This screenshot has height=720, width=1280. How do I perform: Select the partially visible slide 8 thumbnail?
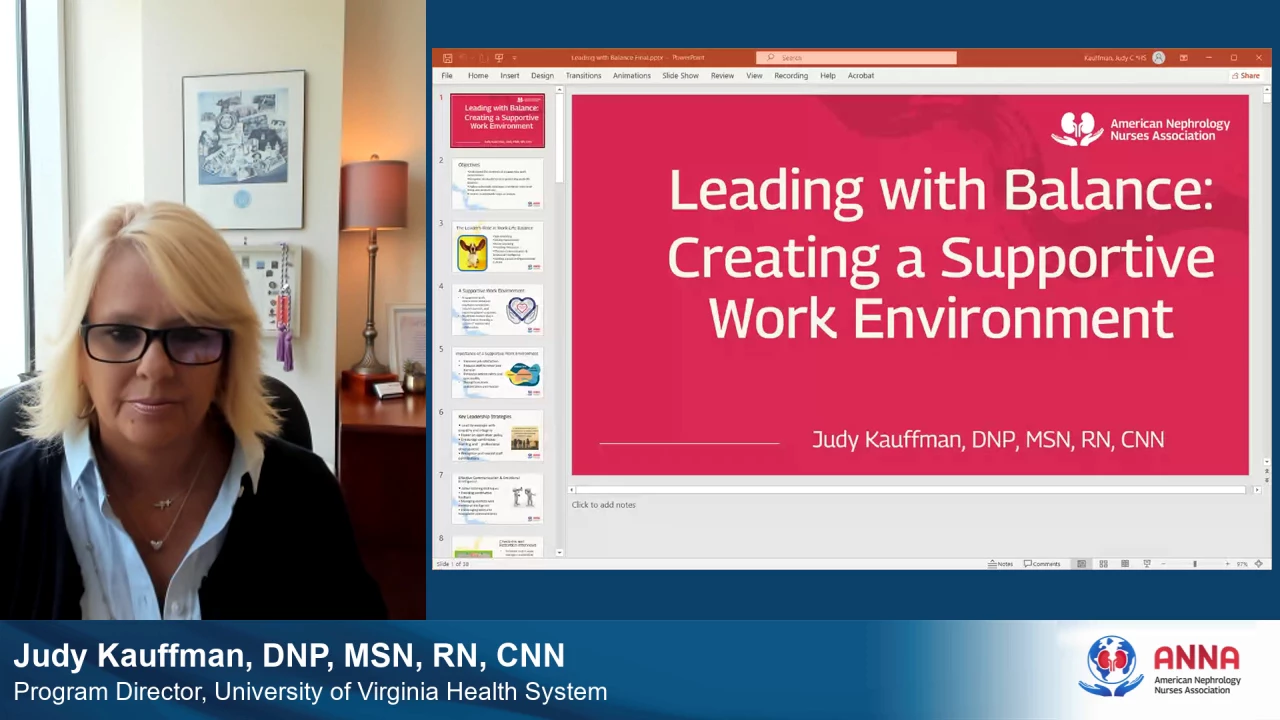497,547
